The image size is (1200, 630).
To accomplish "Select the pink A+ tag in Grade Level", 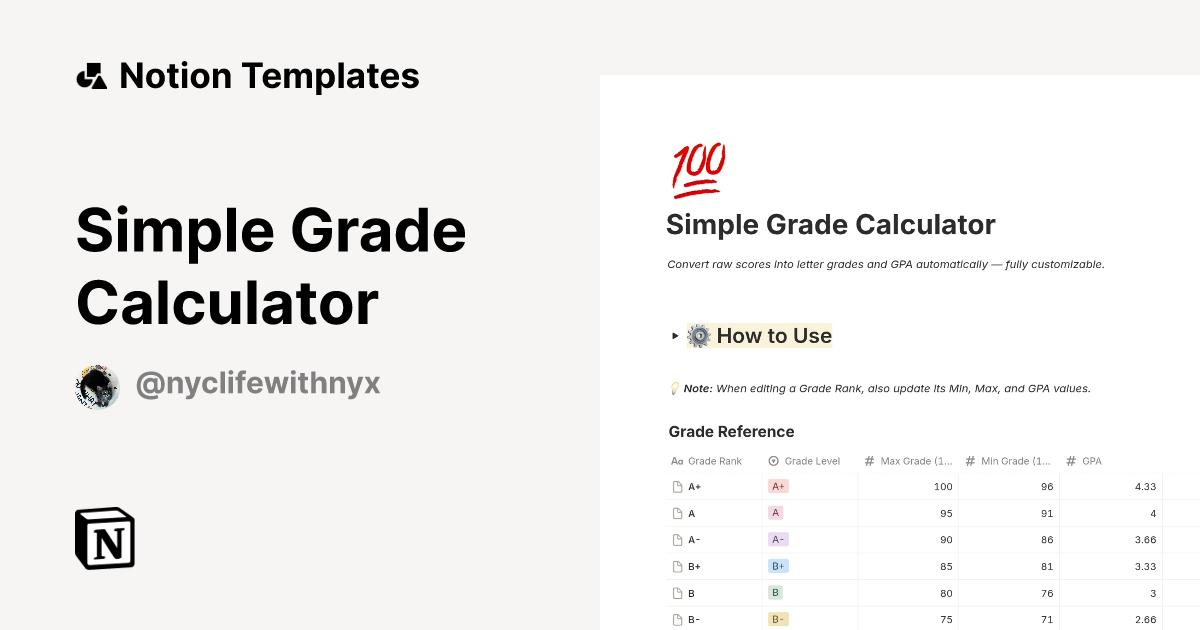I will (777, 486).
